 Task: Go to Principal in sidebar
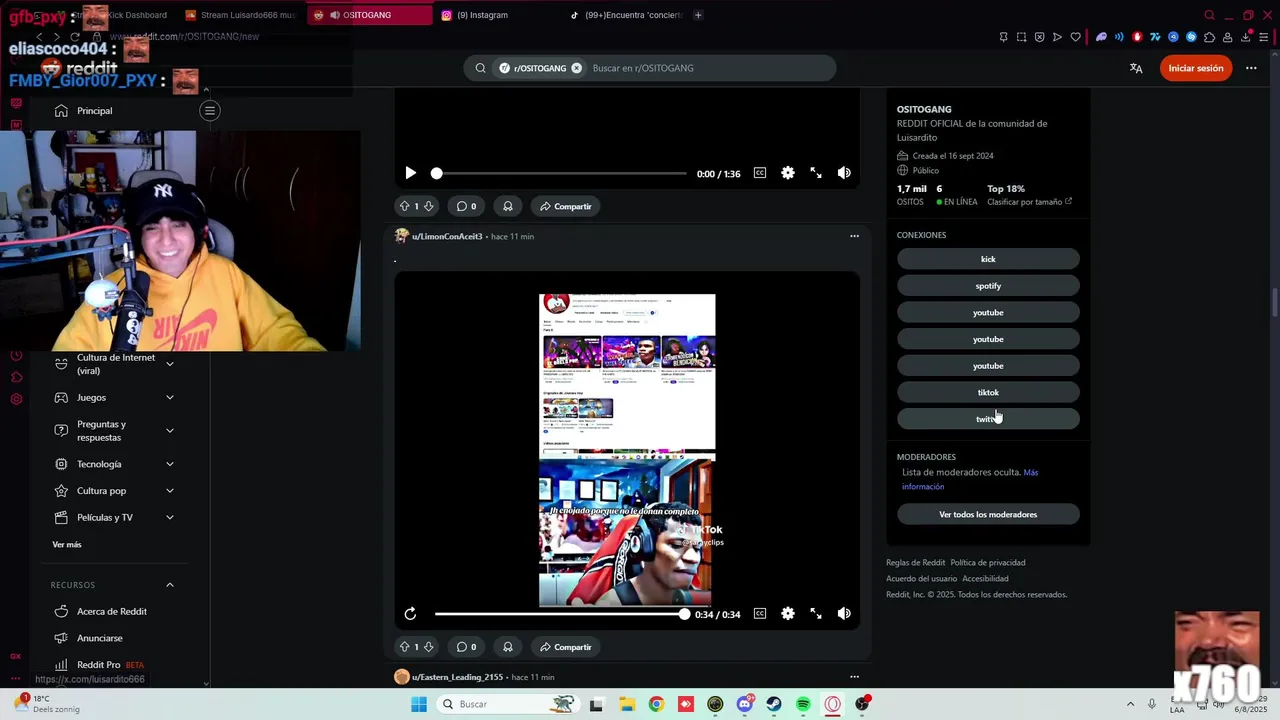pos(95,111)
